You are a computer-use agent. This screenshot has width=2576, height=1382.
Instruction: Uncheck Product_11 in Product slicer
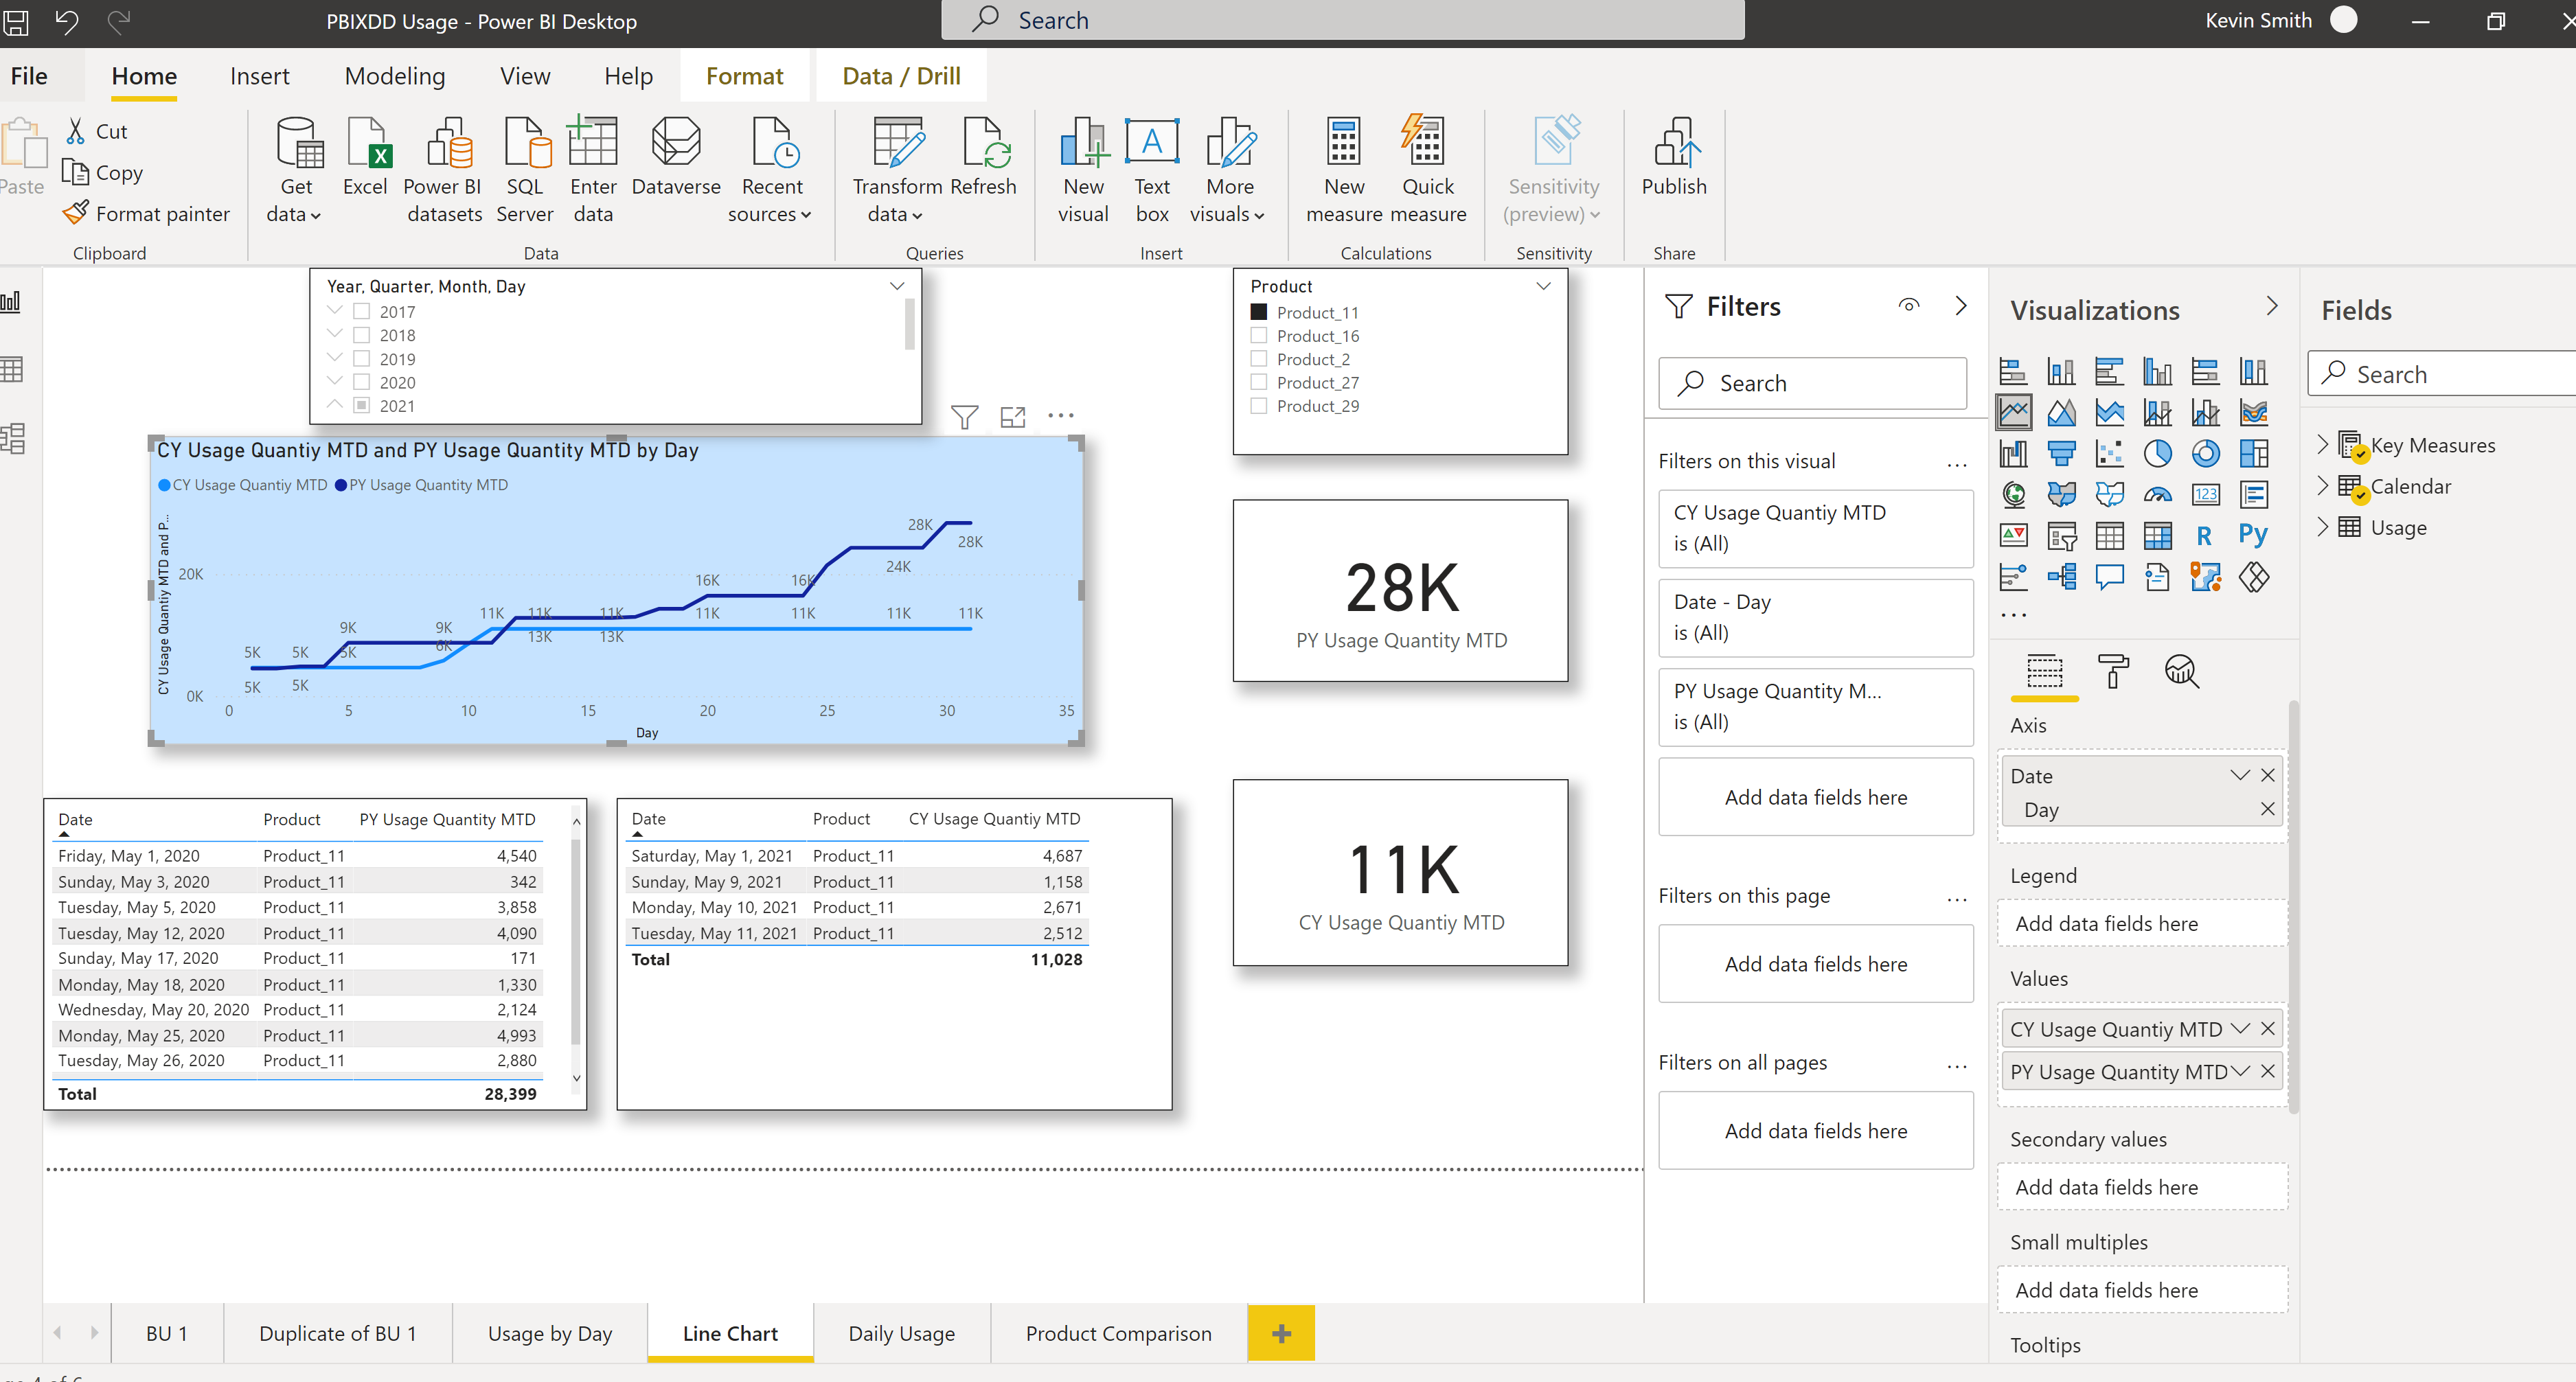tap(1259, 312)
